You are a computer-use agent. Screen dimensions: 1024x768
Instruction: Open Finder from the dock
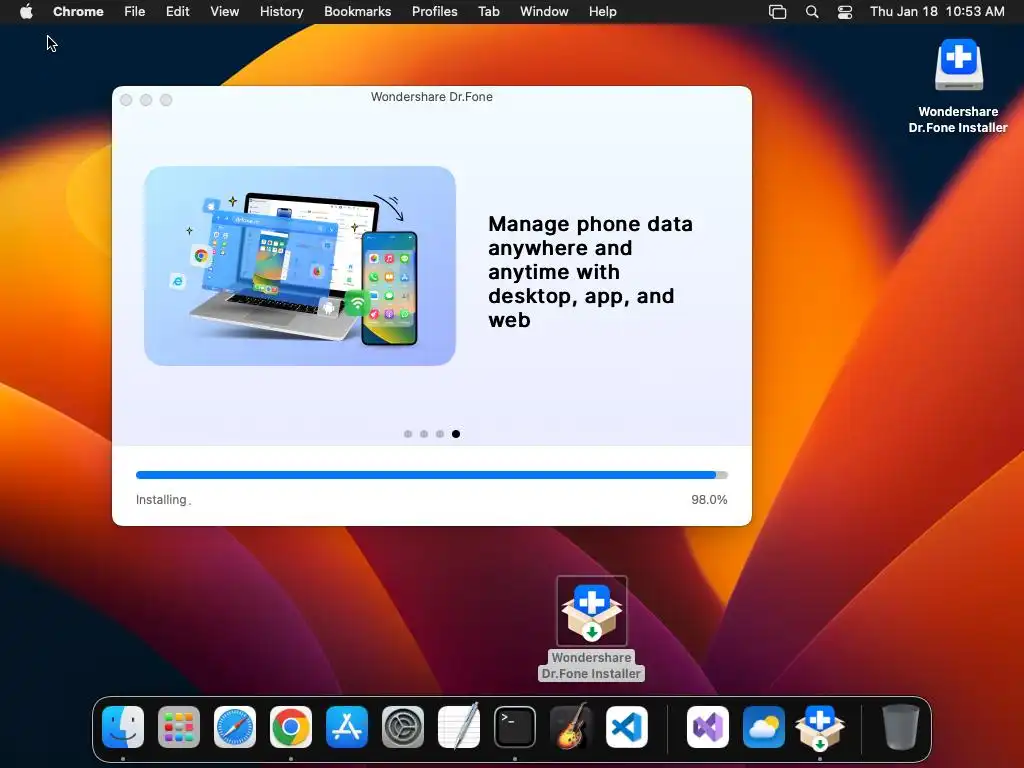coord(123,727)
